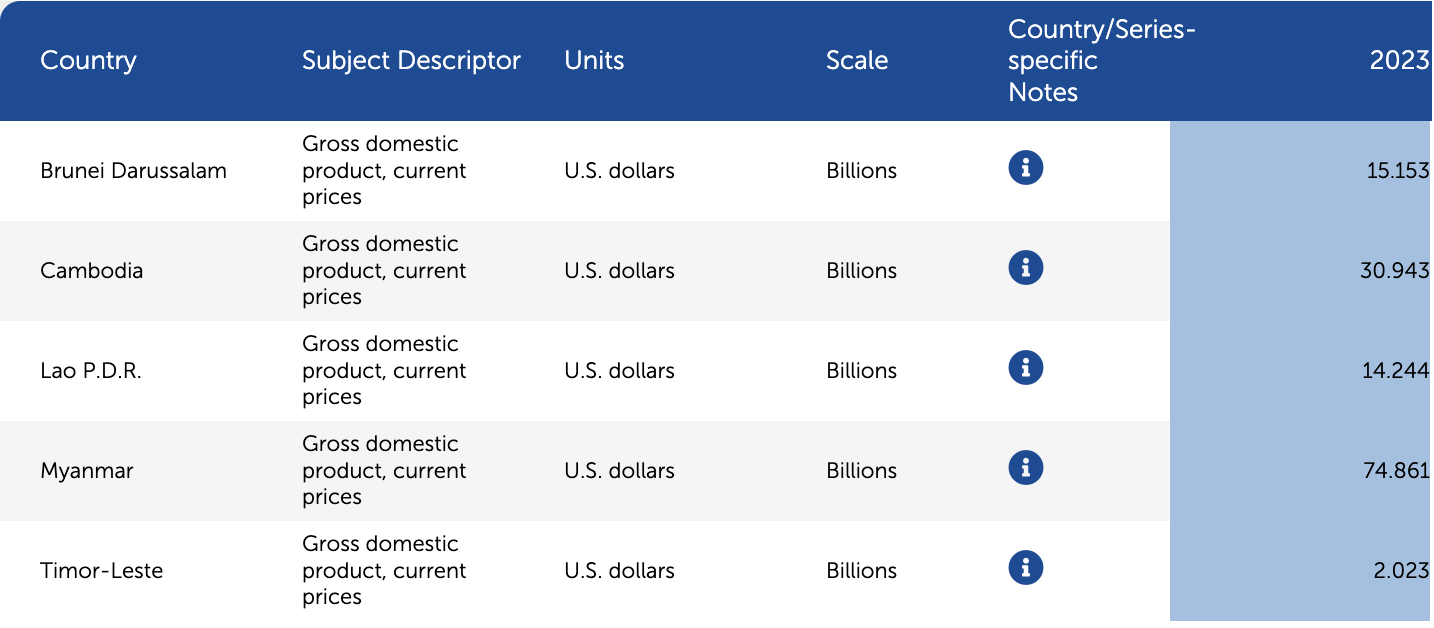The height and width of the screenshot is (628, 1434).
Task: Select the Brunei Darussalam country cell
Action: (x=133, y=171)
